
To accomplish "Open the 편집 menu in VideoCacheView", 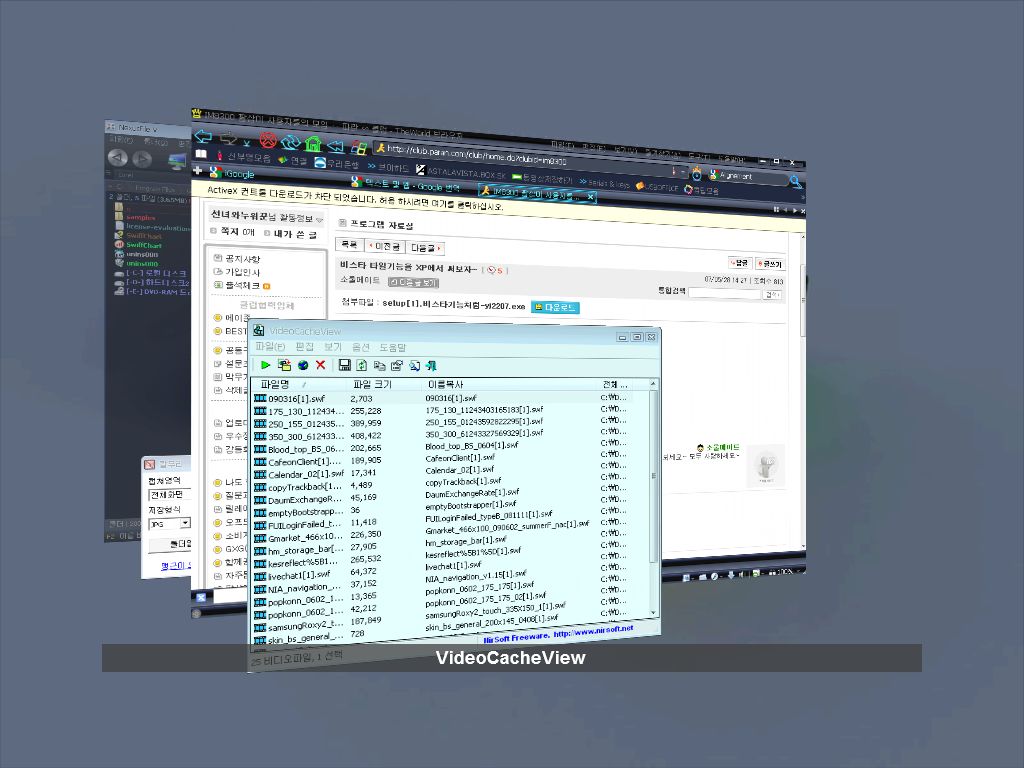I will [x=304, y=347].
